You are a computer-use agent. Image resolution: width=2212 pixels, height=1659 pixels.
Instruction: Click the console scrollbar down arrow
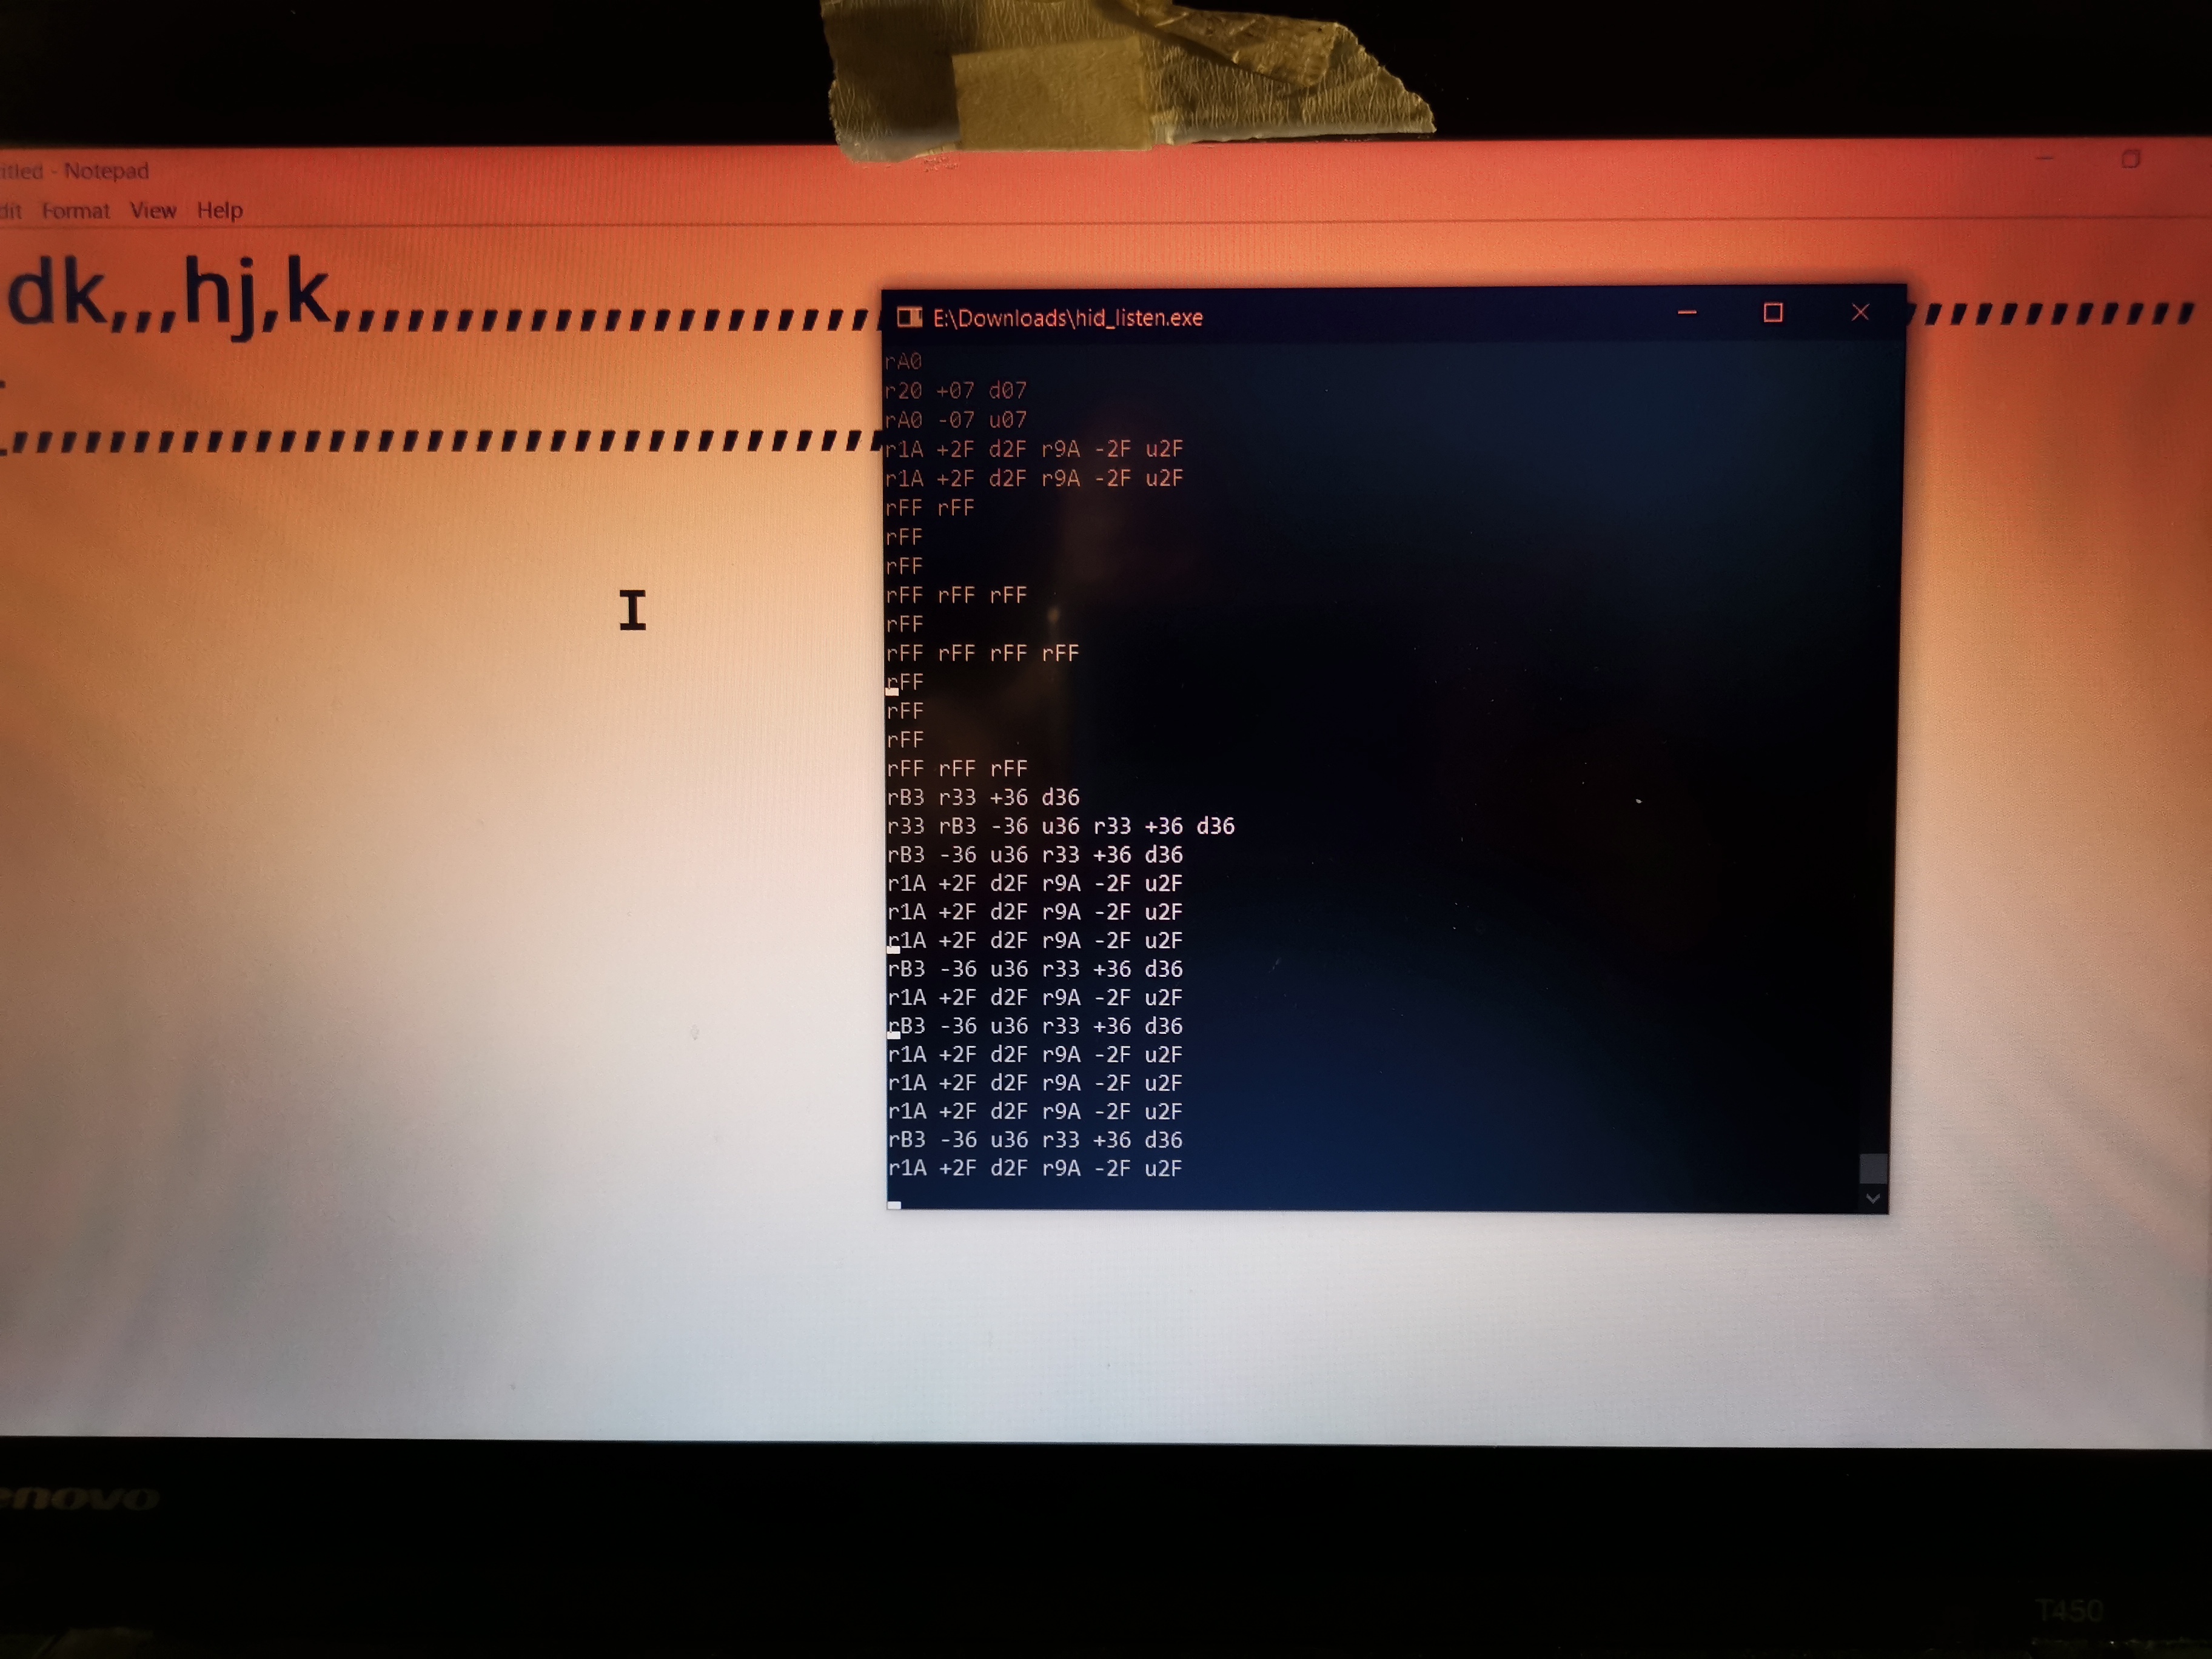[x=1873, y=1198]
